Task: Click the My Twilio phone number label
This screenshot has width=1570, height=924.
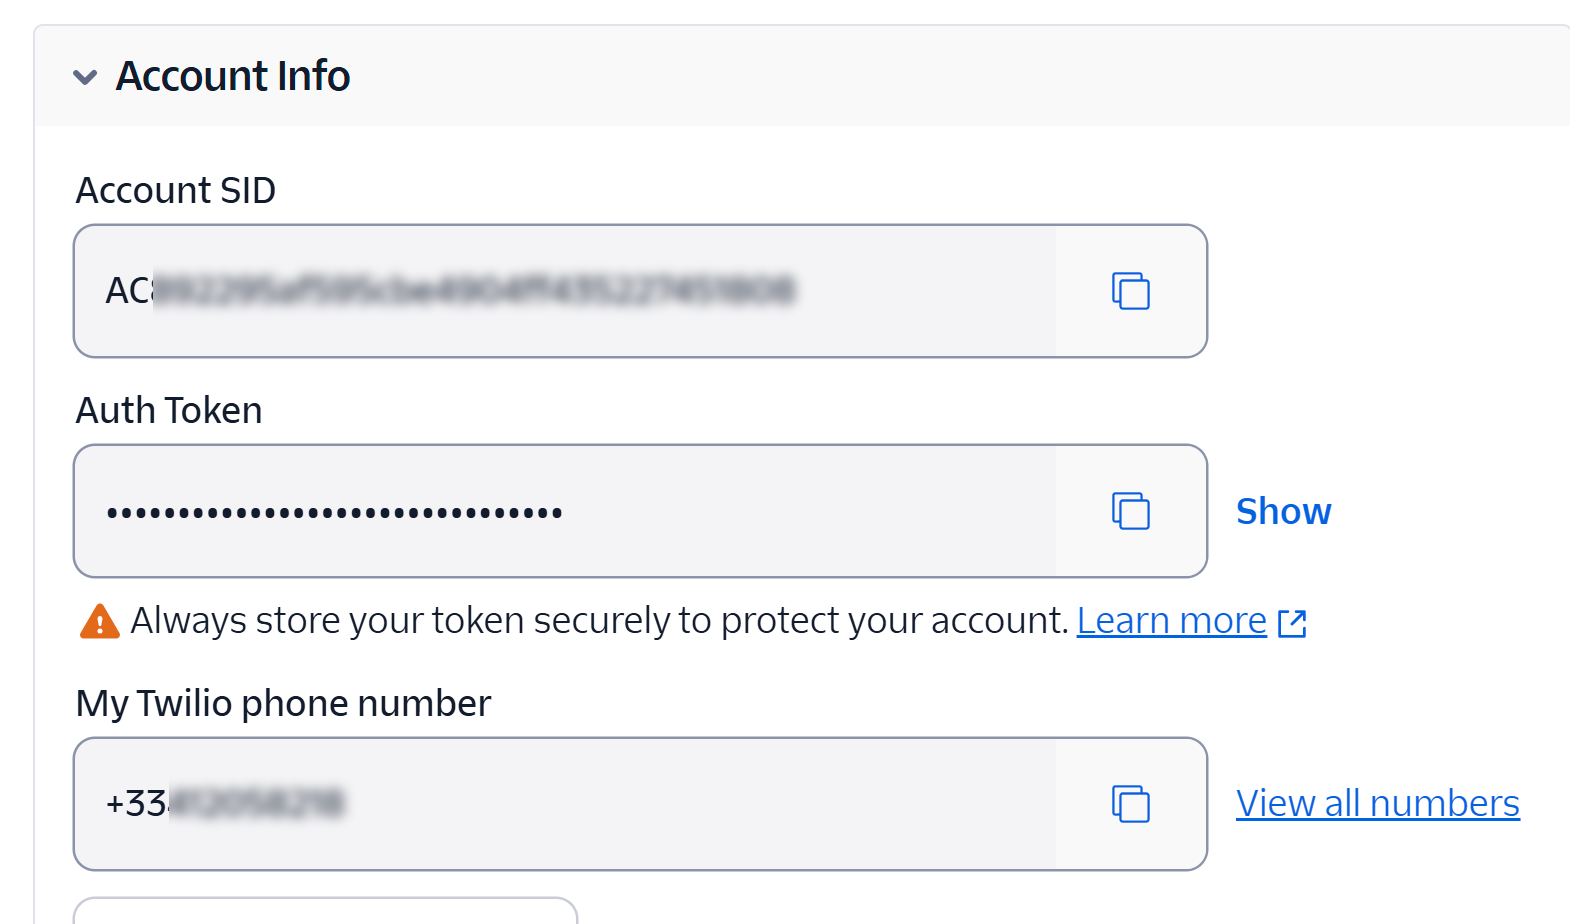Action: point(284,703)
